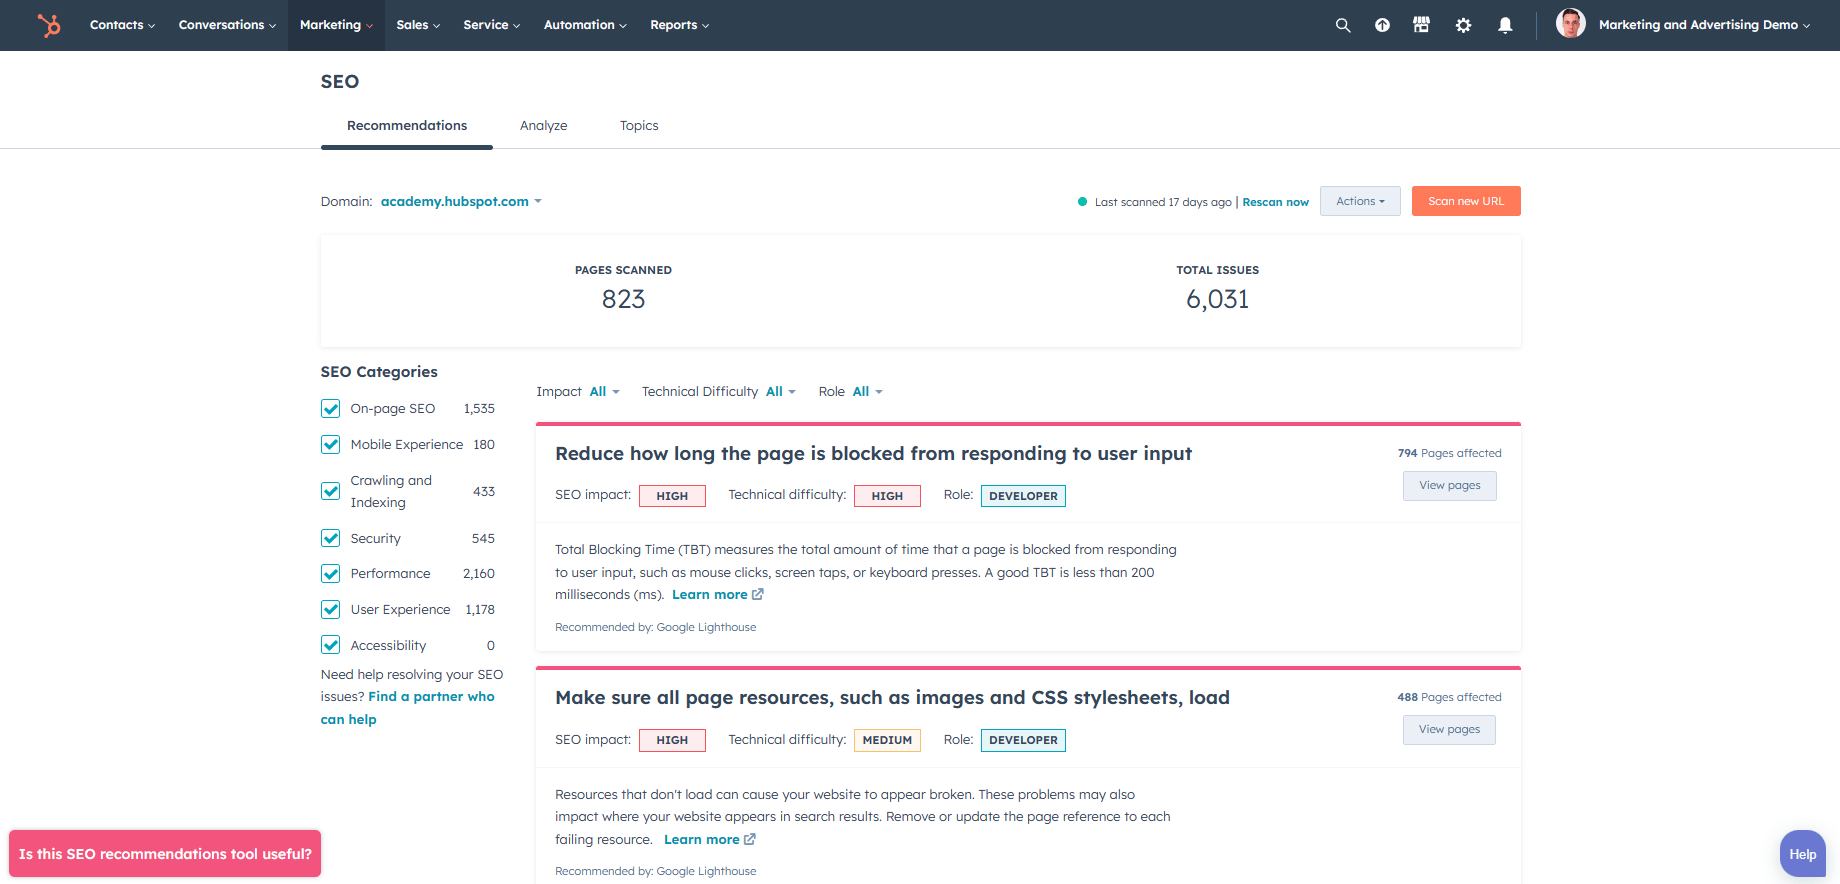Click the user avatar photo
Screen dimensions: 1840x884
[1571, 23]
